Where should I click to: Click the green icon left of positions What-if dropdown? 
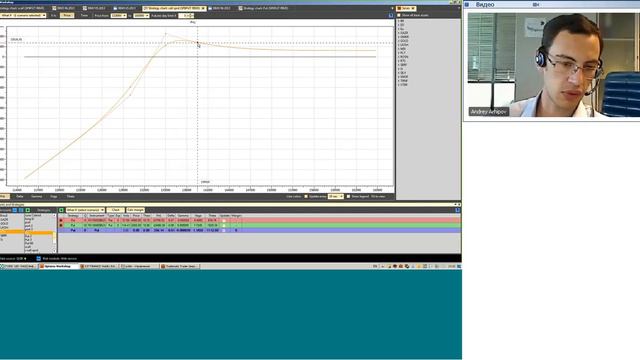click(61, 210)
